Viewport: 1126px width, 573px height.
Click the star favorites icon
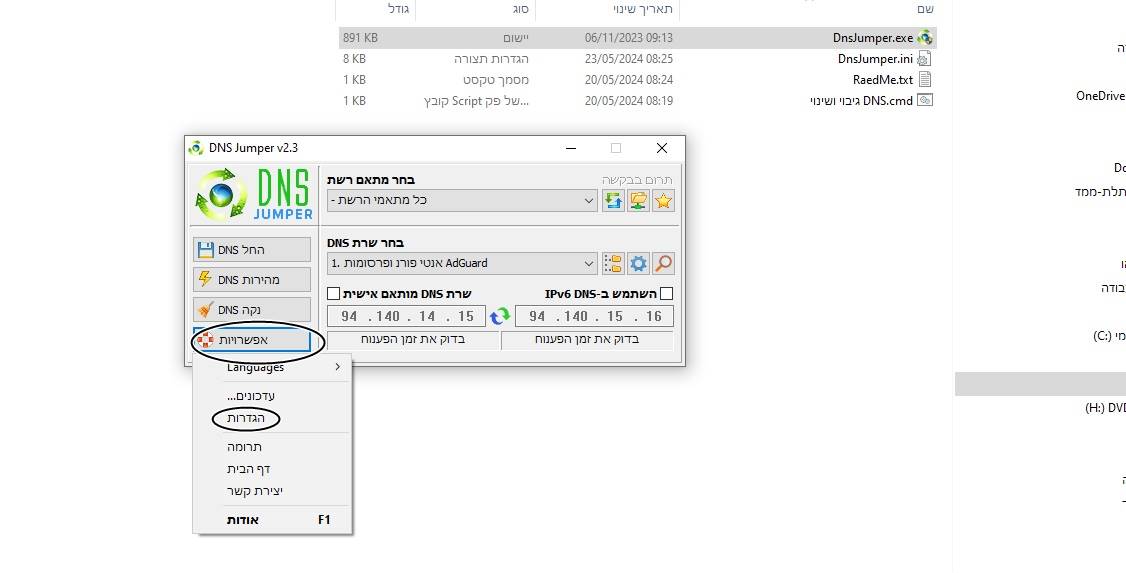(x=663, y=201)
